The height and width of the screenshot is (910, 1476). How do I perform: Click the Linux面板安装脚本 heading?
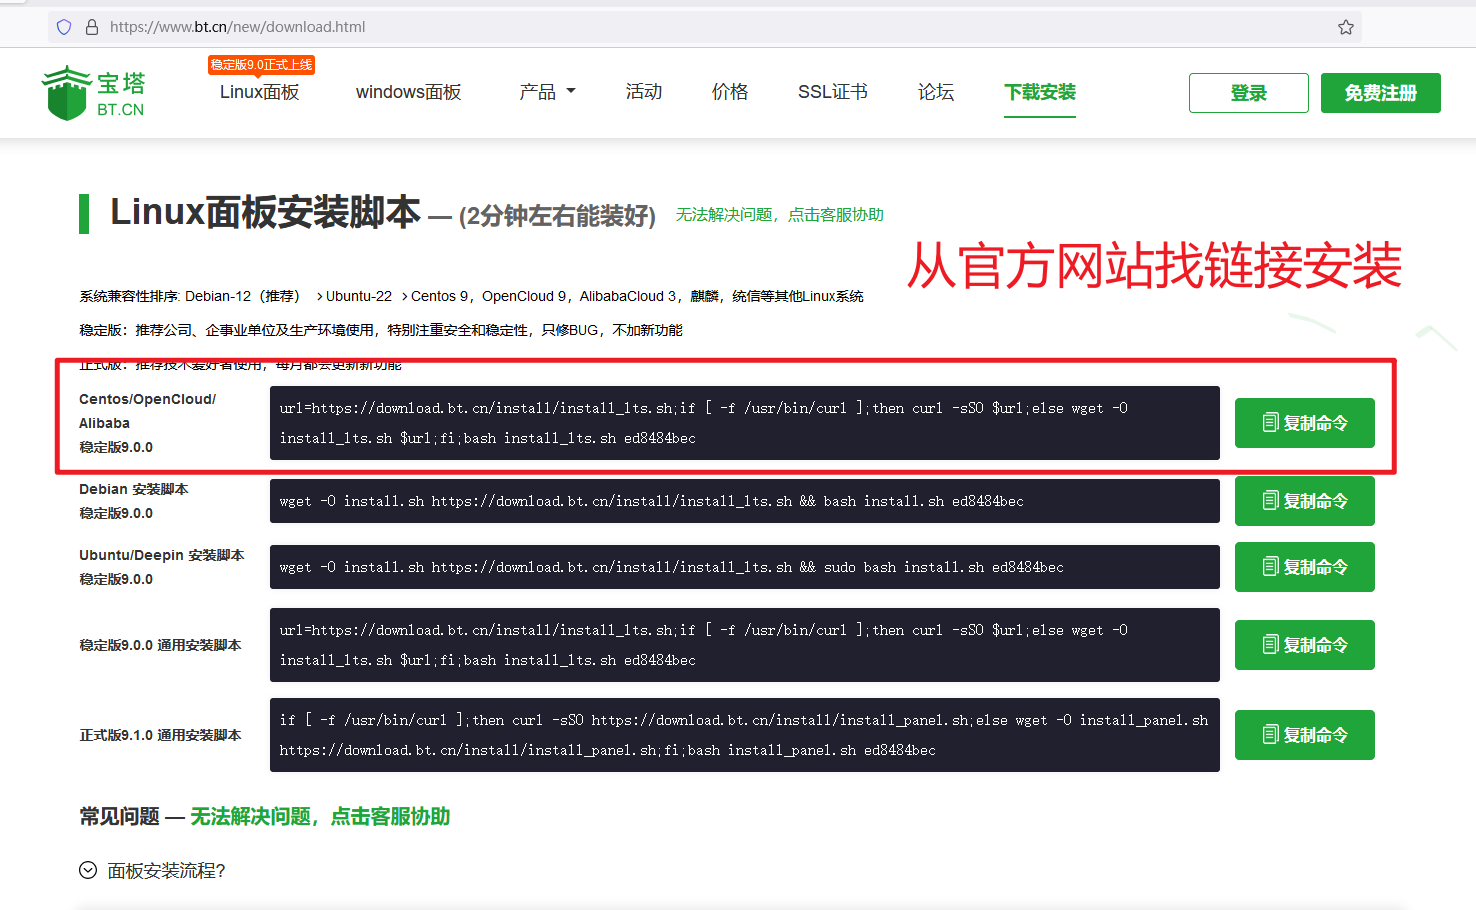click(265, 212)
